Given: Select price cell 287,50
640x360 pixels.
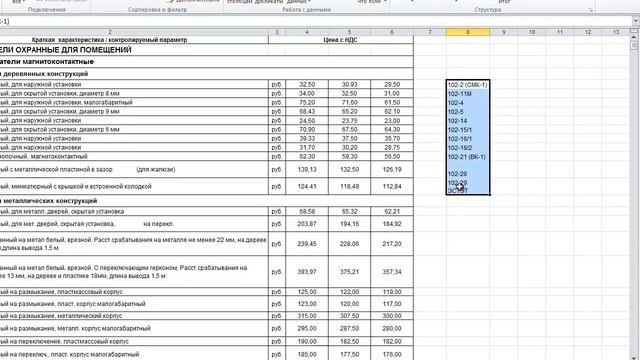Looking at the screenshot, I should tap(349, 328).
